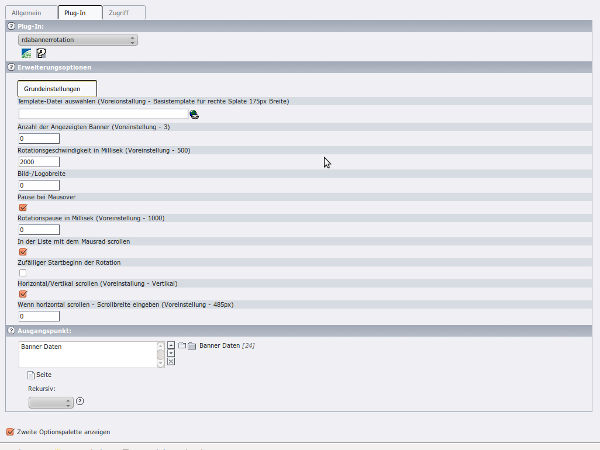The width and height of the screenshot is (600, 450).
Task: Toggle the Pause bei Mausover checkbox
Action: [23, 208]
